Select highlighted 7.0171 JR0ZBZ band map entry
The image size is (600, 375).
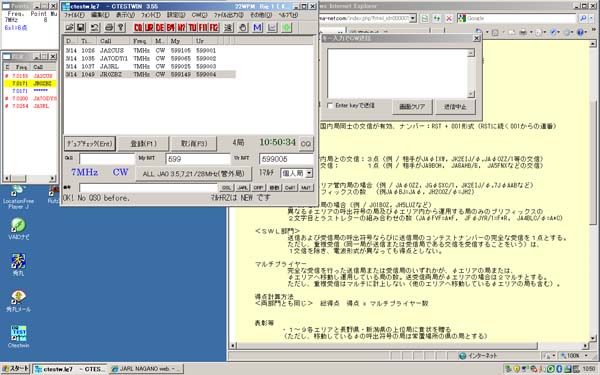coord(30,83)
